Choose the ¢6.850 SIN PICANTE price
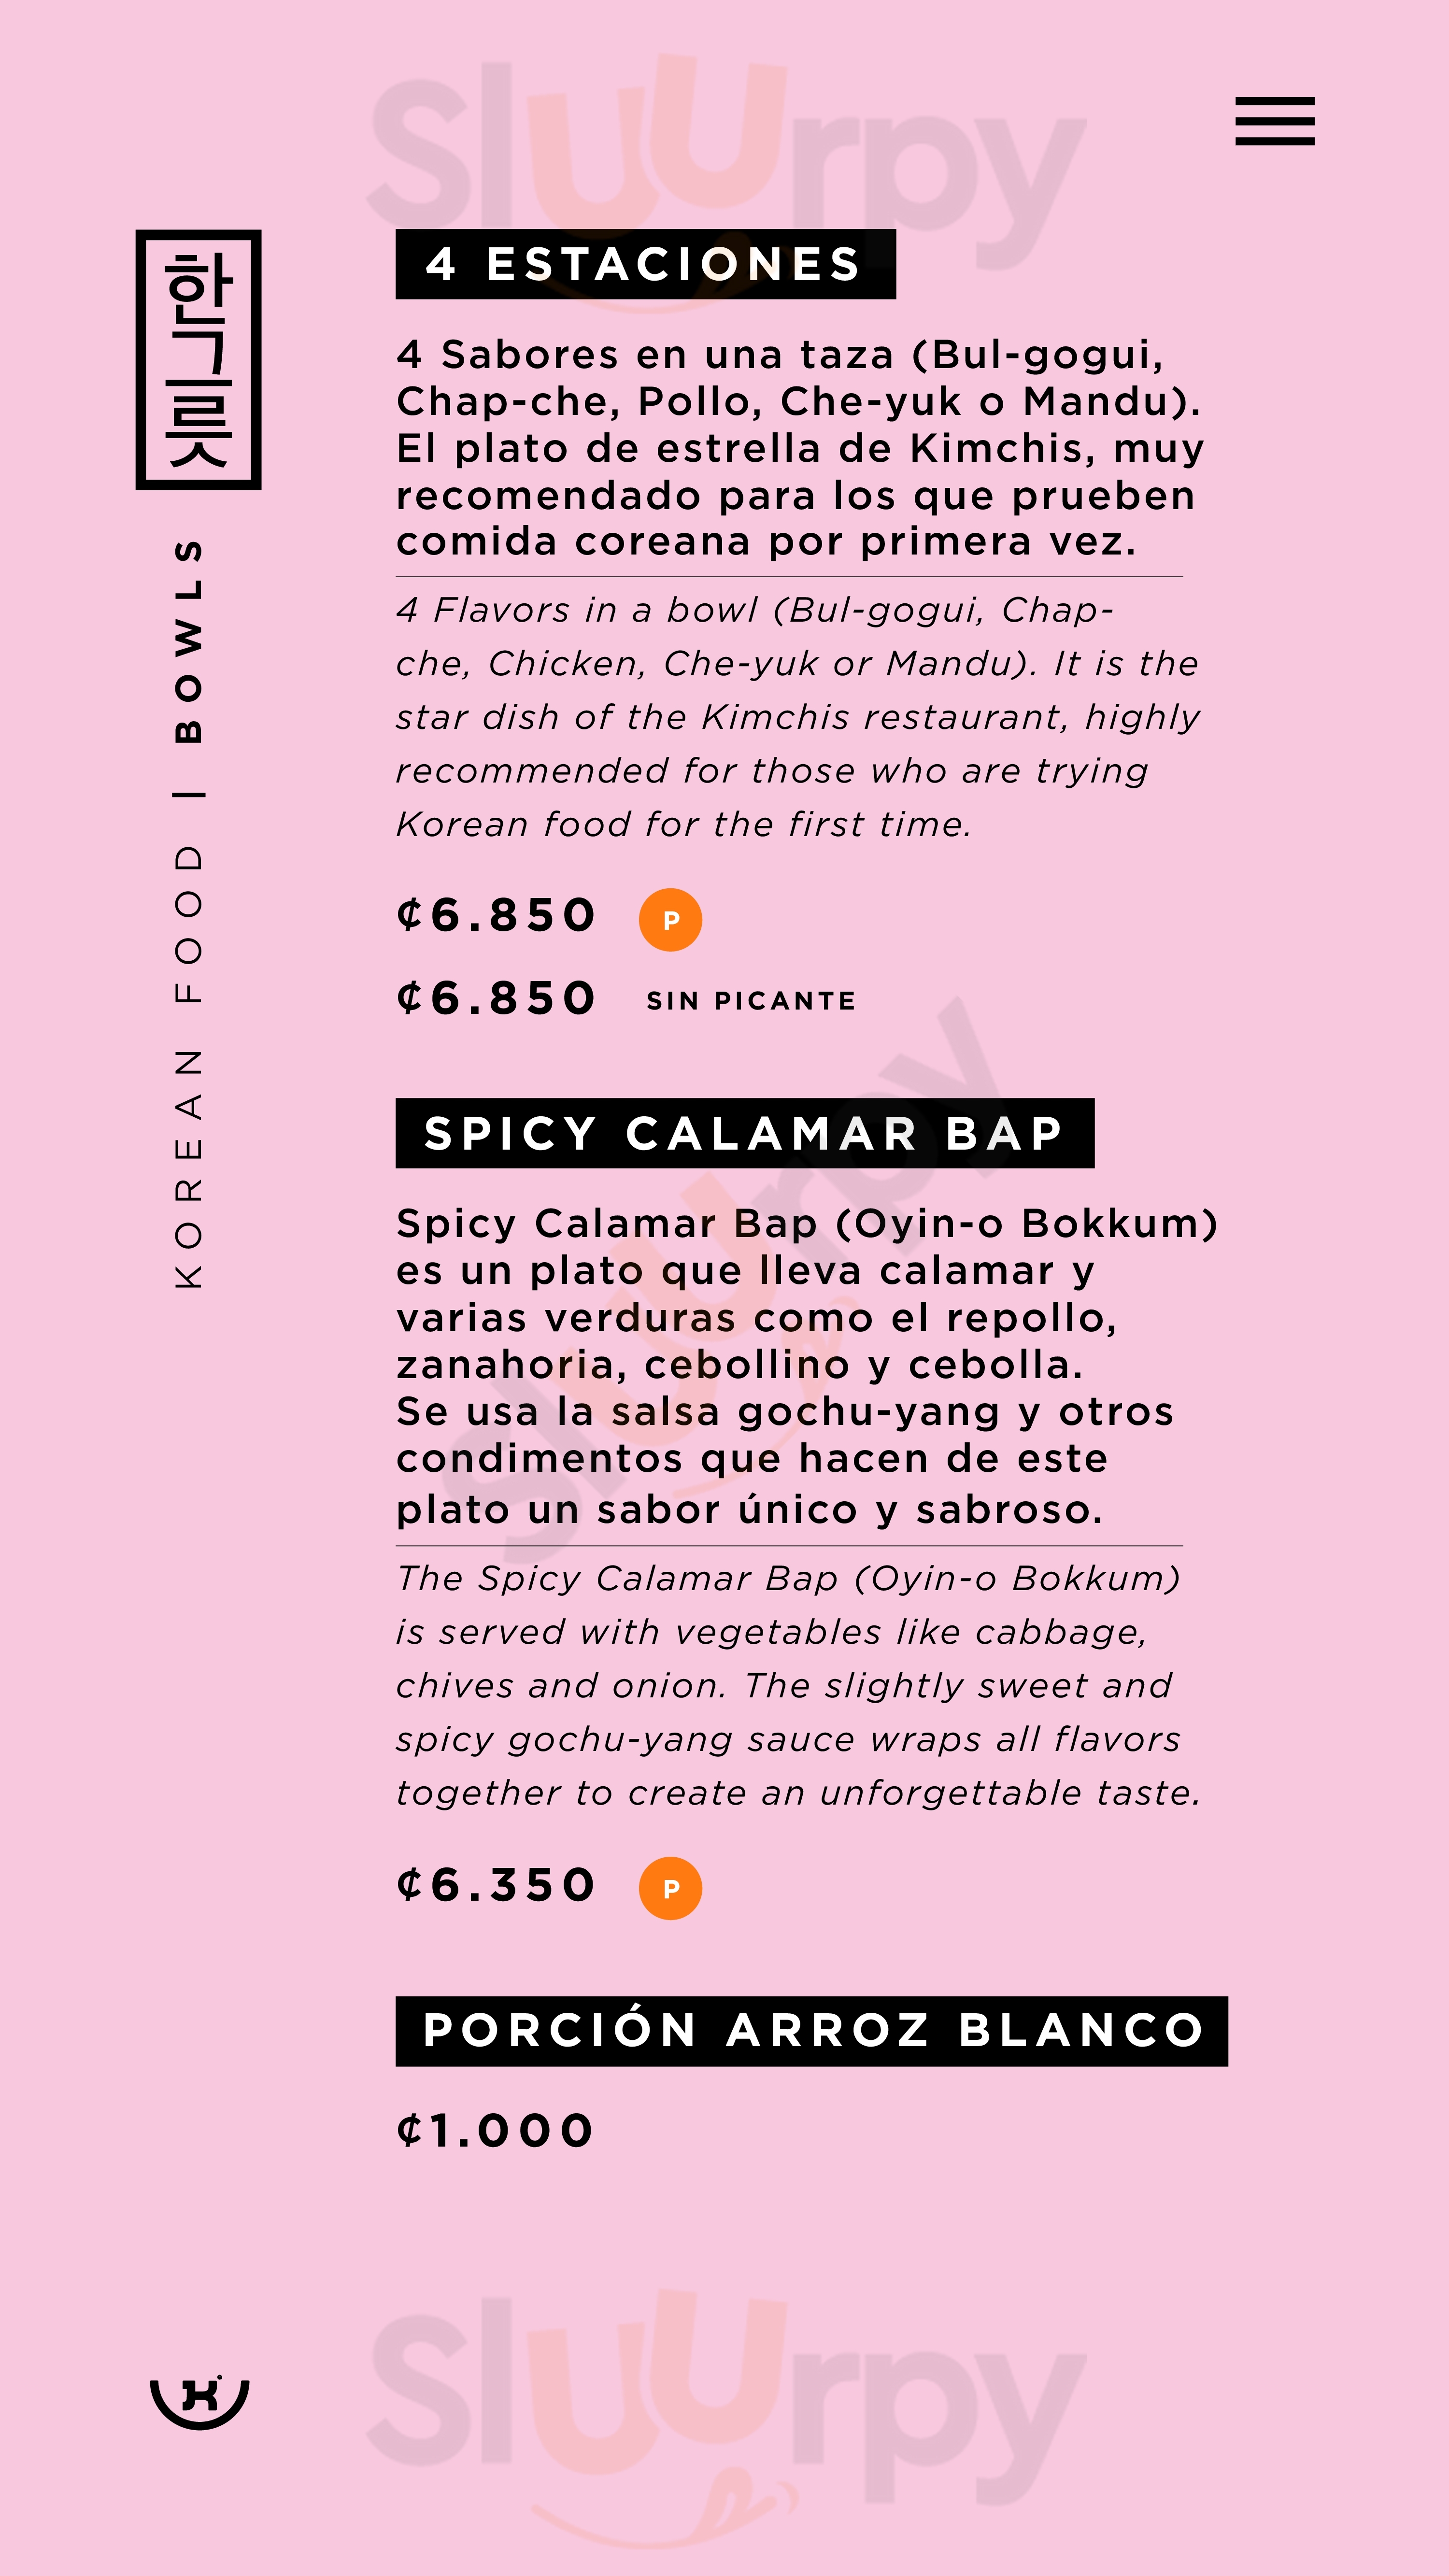1449x2576 pixels. [496, 999]
